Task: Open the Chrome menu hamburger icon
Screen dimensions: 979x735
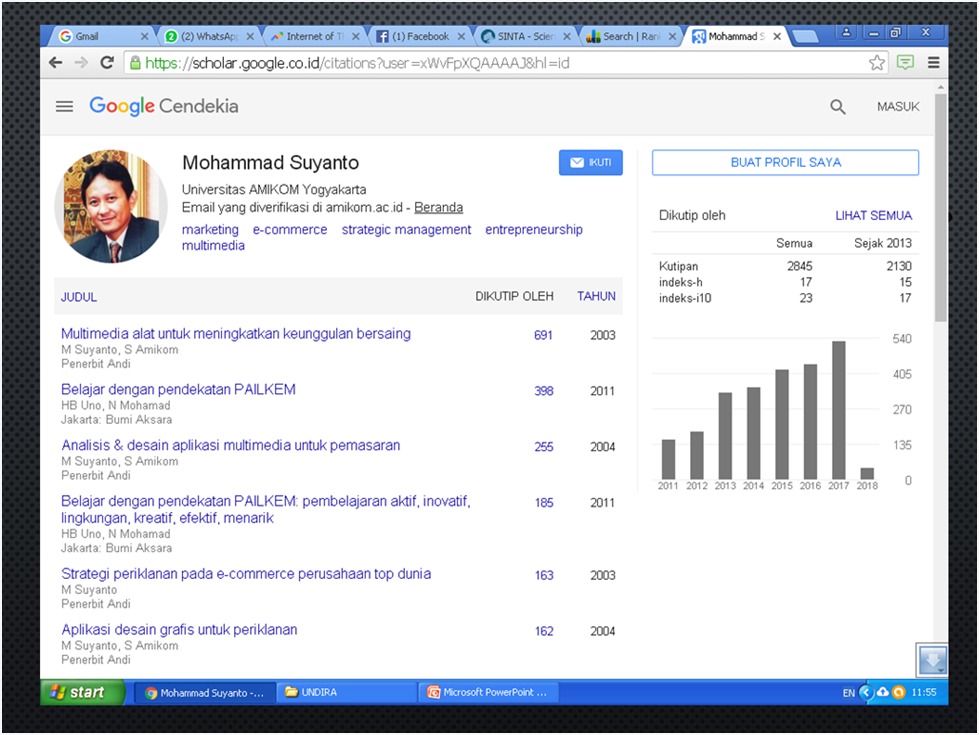Action: [x=933, y=62]
